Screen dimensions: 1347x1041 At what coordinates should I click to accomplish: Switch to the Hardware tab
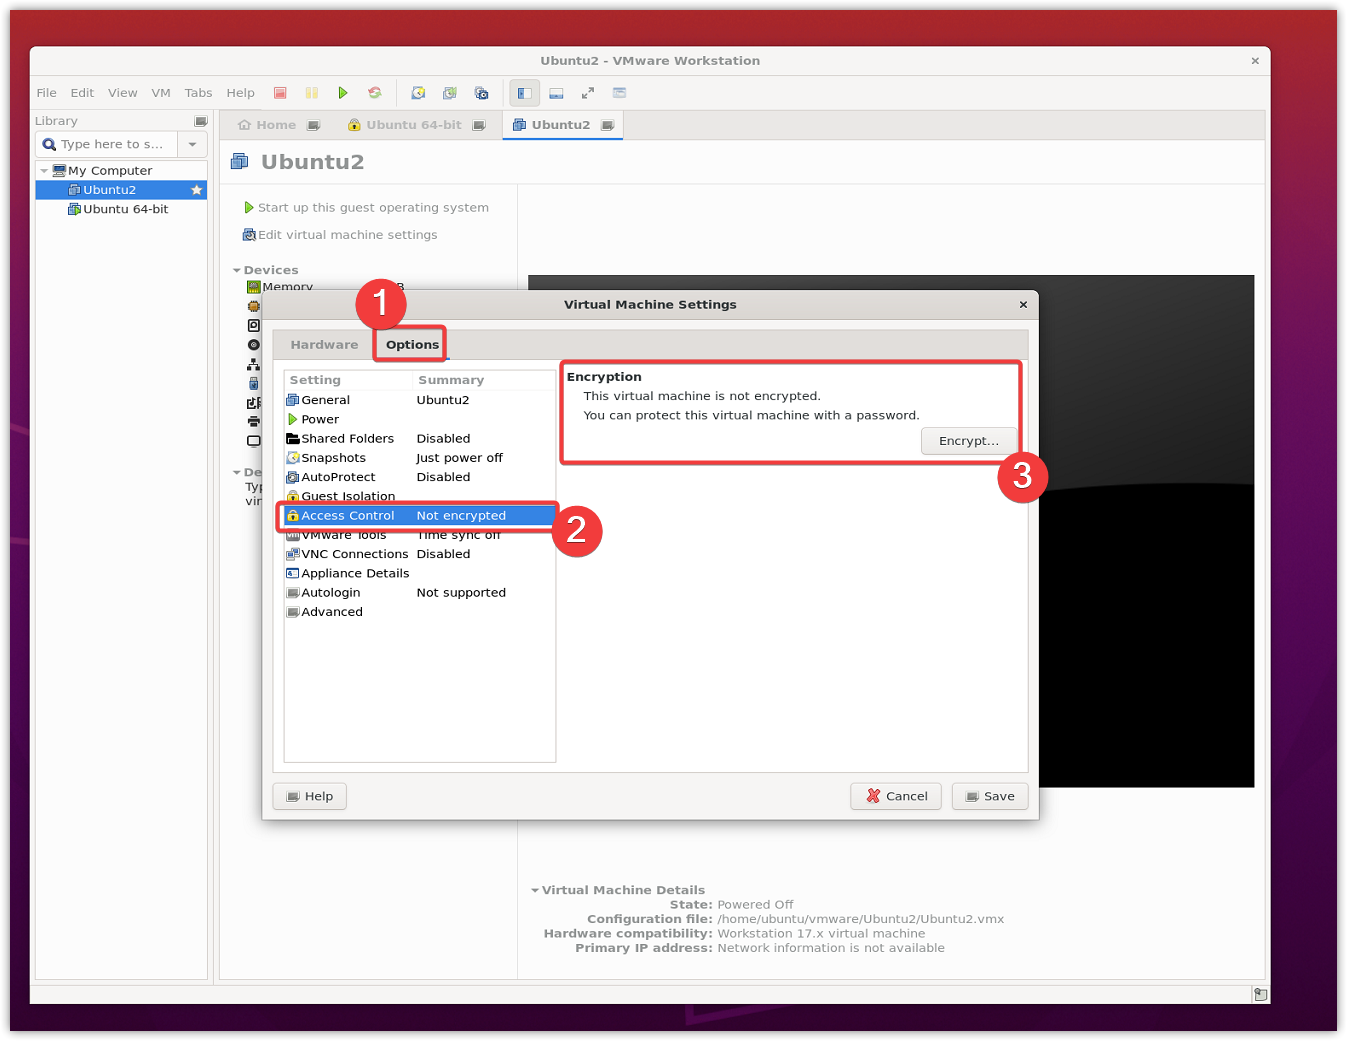(324, 345)
